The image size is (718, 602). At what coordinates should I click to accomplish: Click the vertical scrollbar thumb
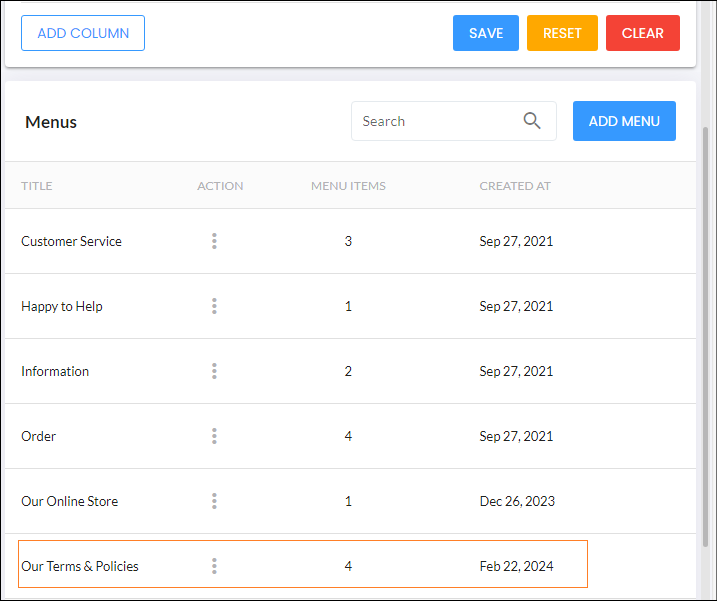[706, 336]
